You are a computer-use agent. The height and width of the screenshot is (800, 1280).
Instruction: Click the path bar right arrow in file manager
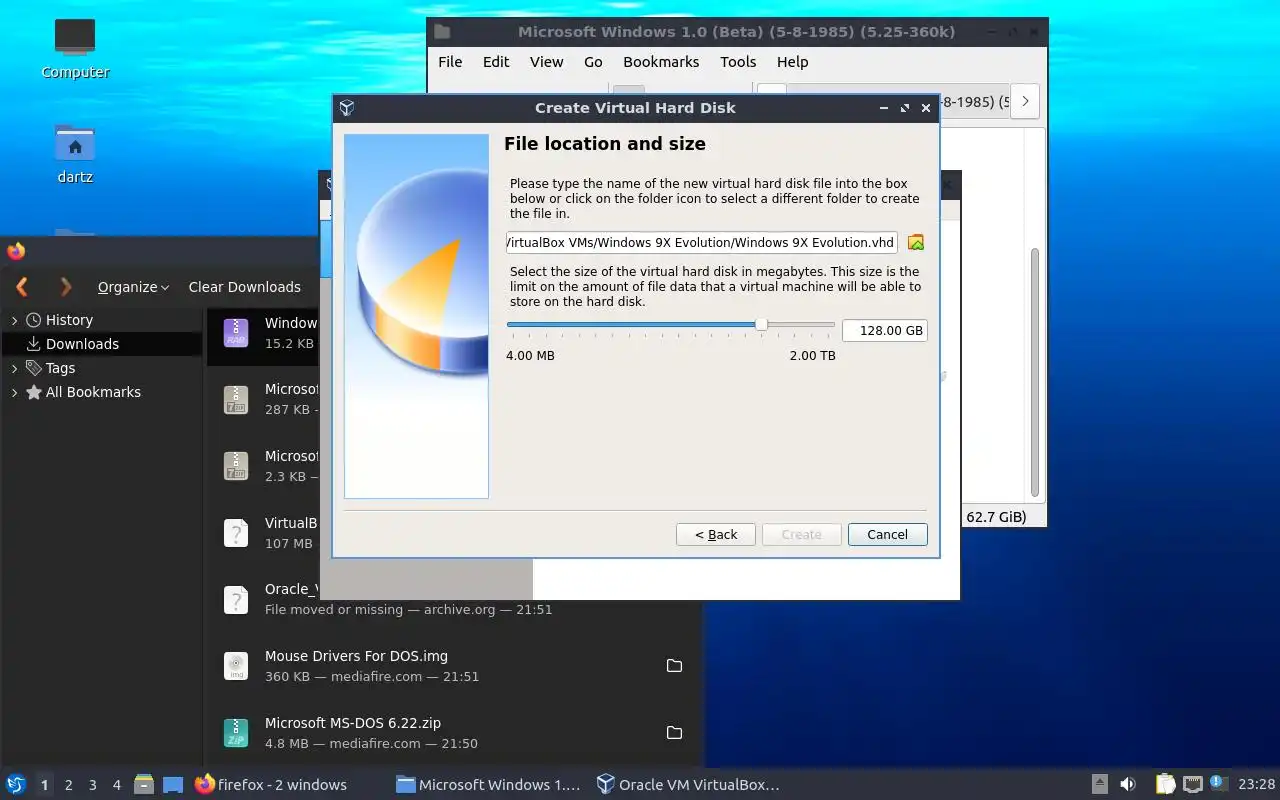[1025, 101]
